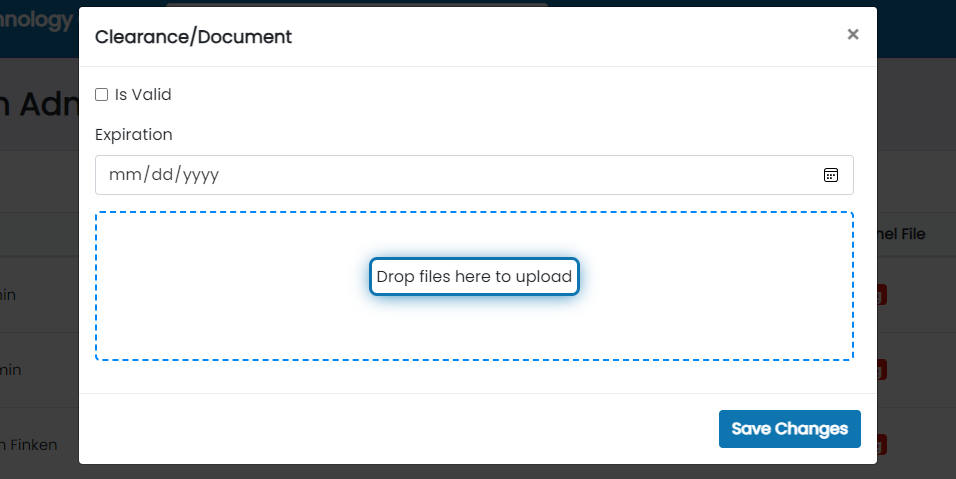Close the Clearance/Document dialog
956x479 pixels.
click(x=853, y=35)
